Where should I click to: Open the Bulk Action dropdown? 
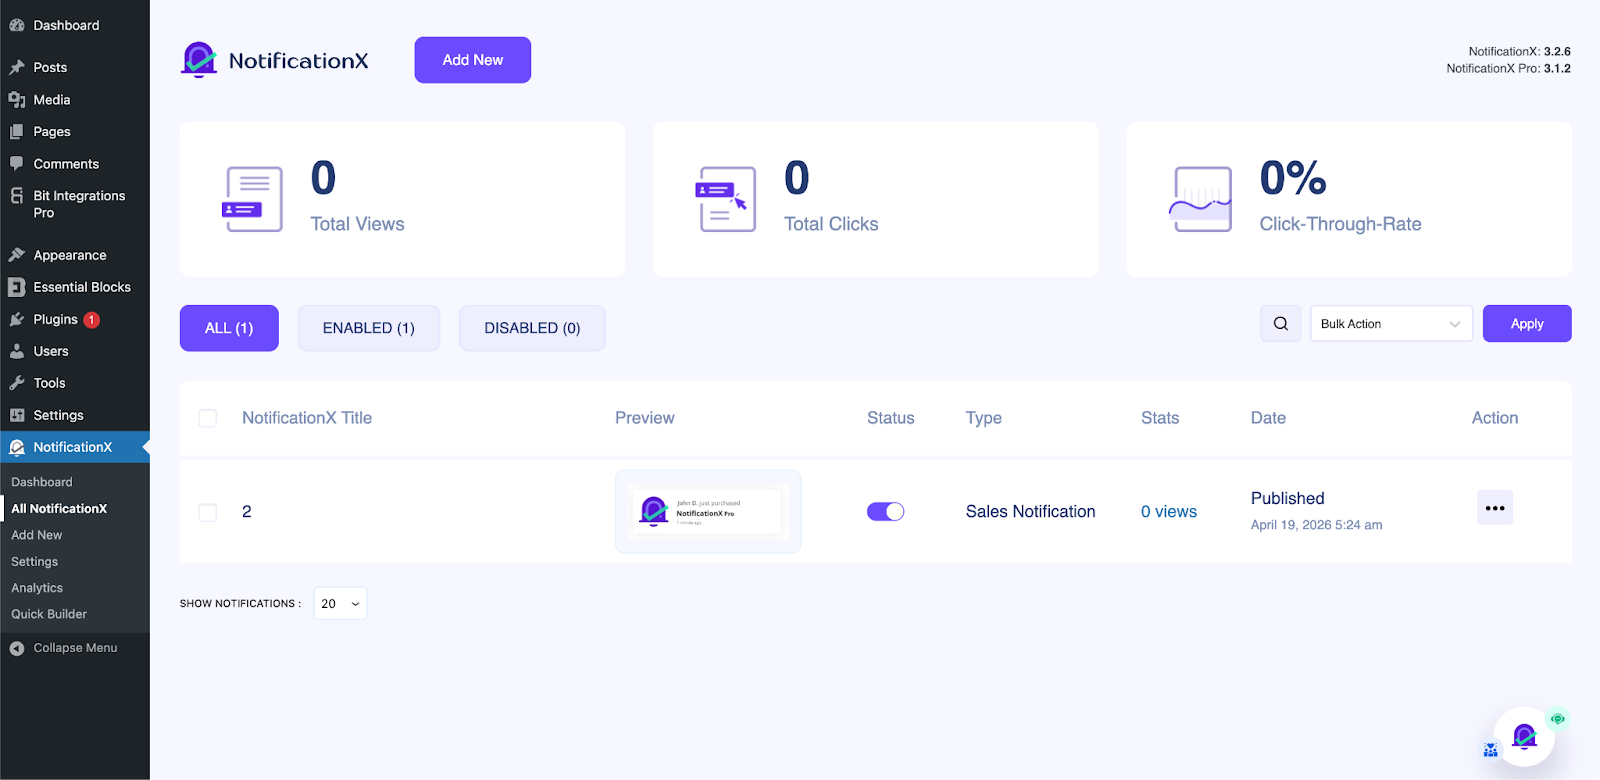coord(1391,323)
